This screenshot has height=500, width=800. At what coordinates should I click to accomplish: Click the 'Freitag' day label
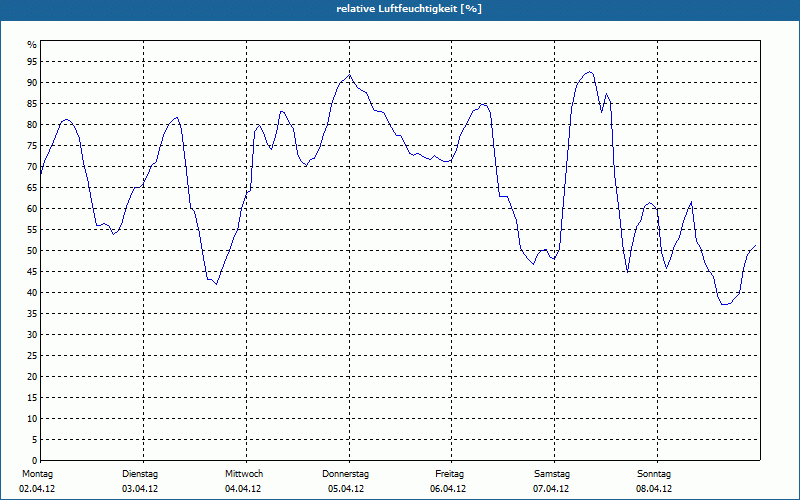(449, 474)
